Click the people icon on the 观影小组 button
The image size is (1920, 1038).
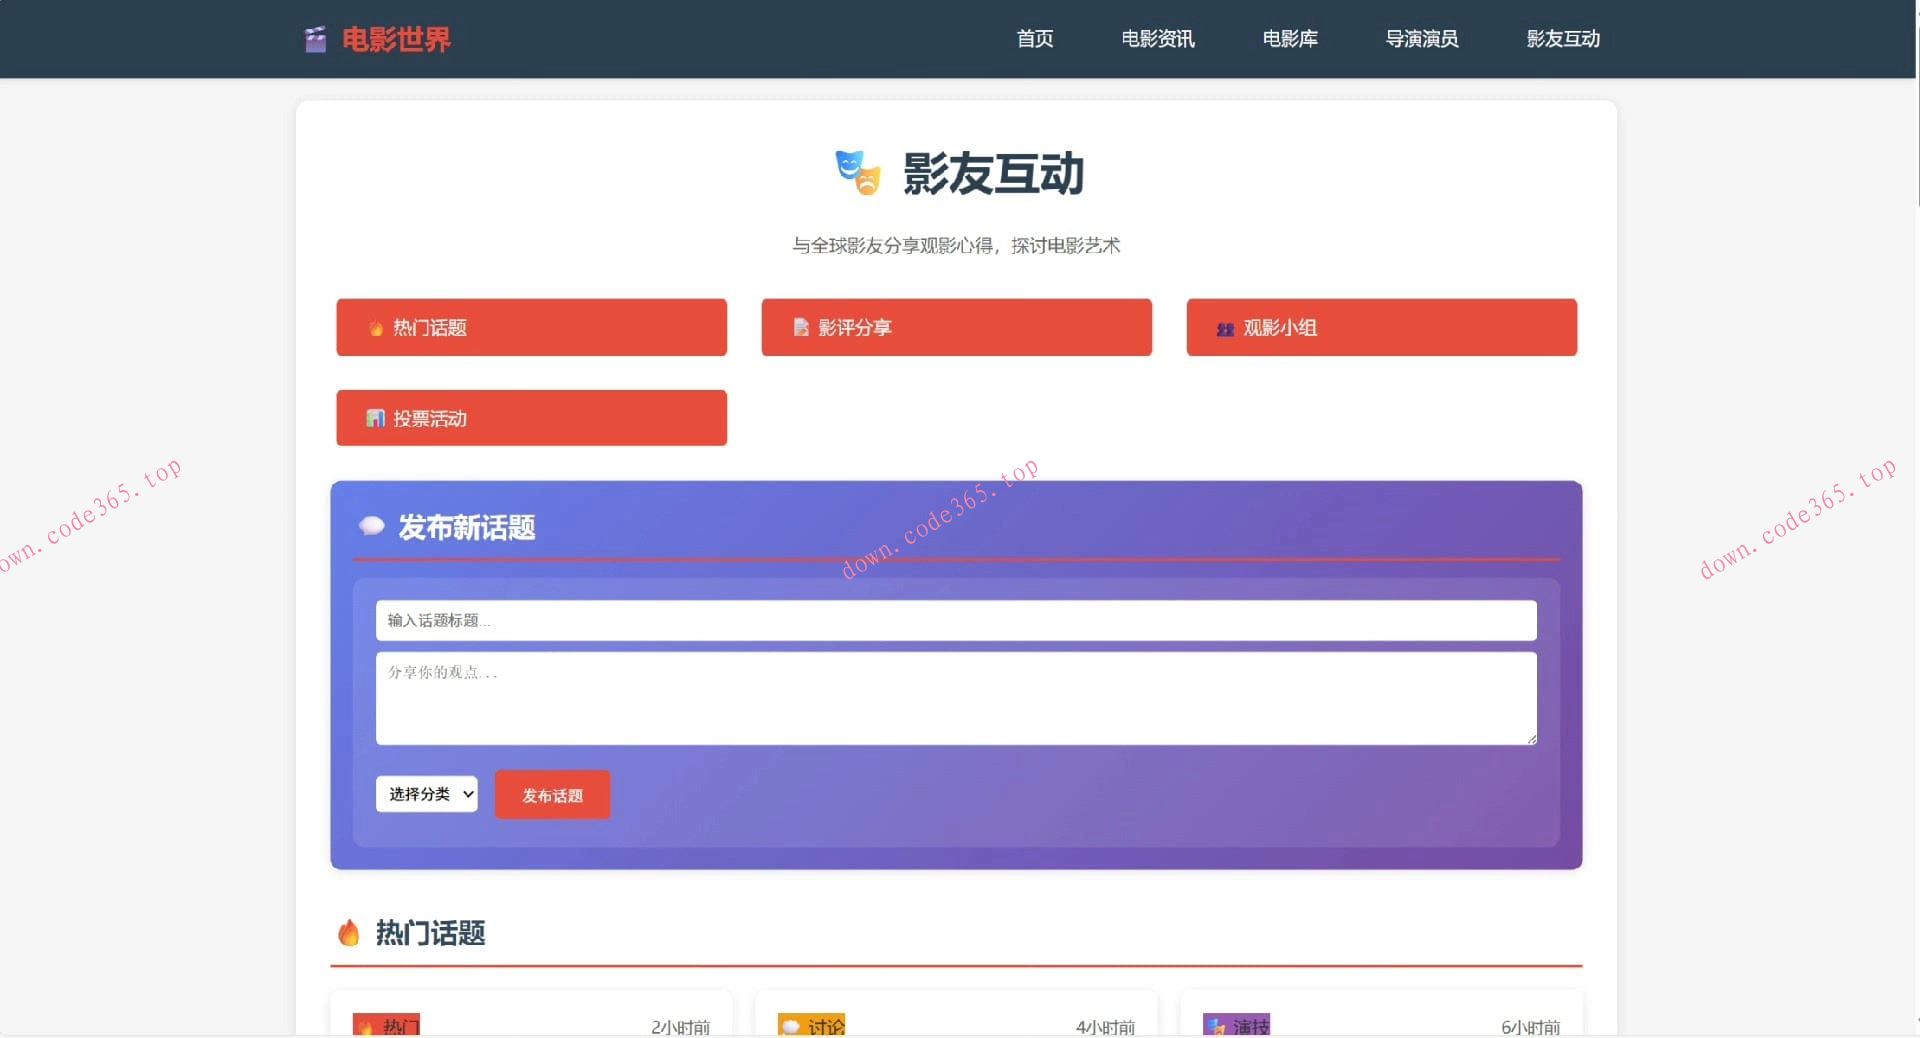click(1224, 328)
